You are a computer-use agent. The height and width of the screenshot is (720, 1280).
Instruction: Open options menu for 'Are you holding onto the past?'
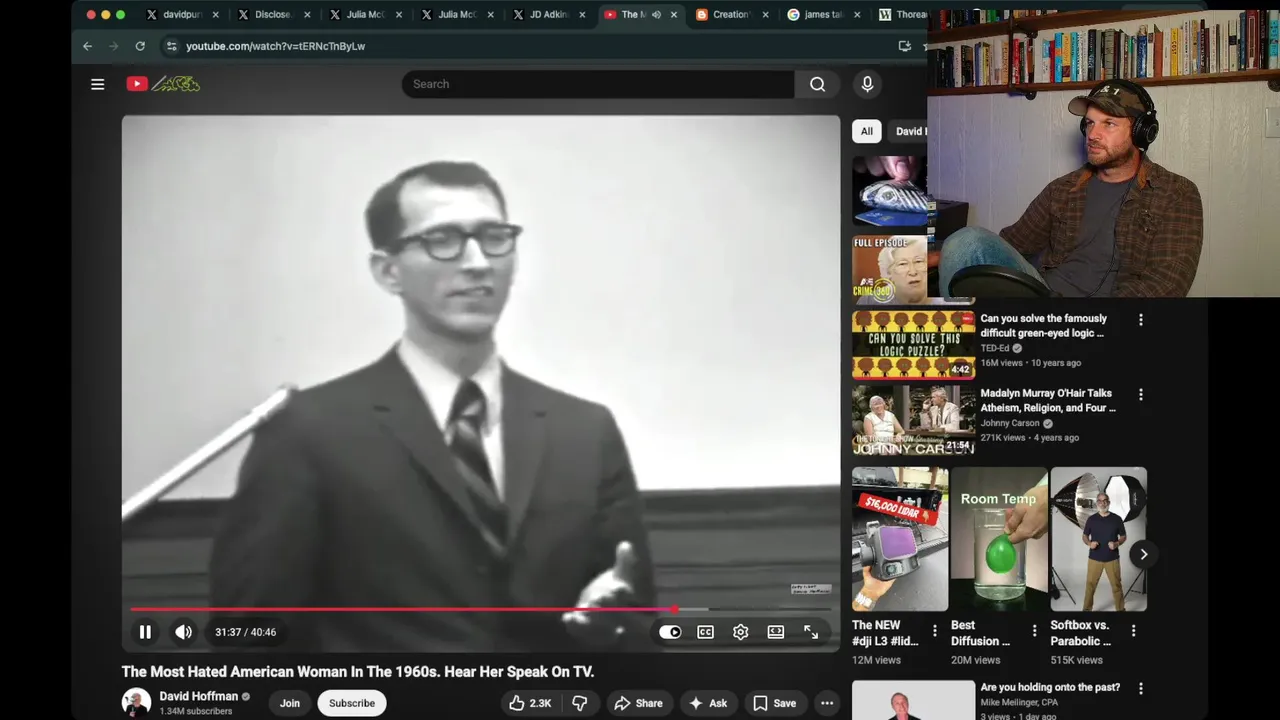tap(1140, 689)
